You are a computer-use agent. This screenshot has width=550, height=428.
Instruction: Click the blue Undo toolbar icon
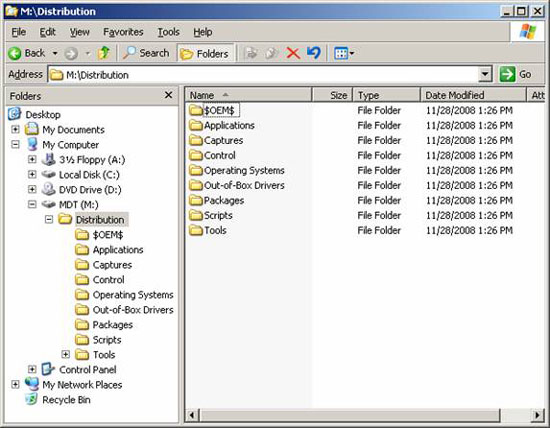point(314,53)
